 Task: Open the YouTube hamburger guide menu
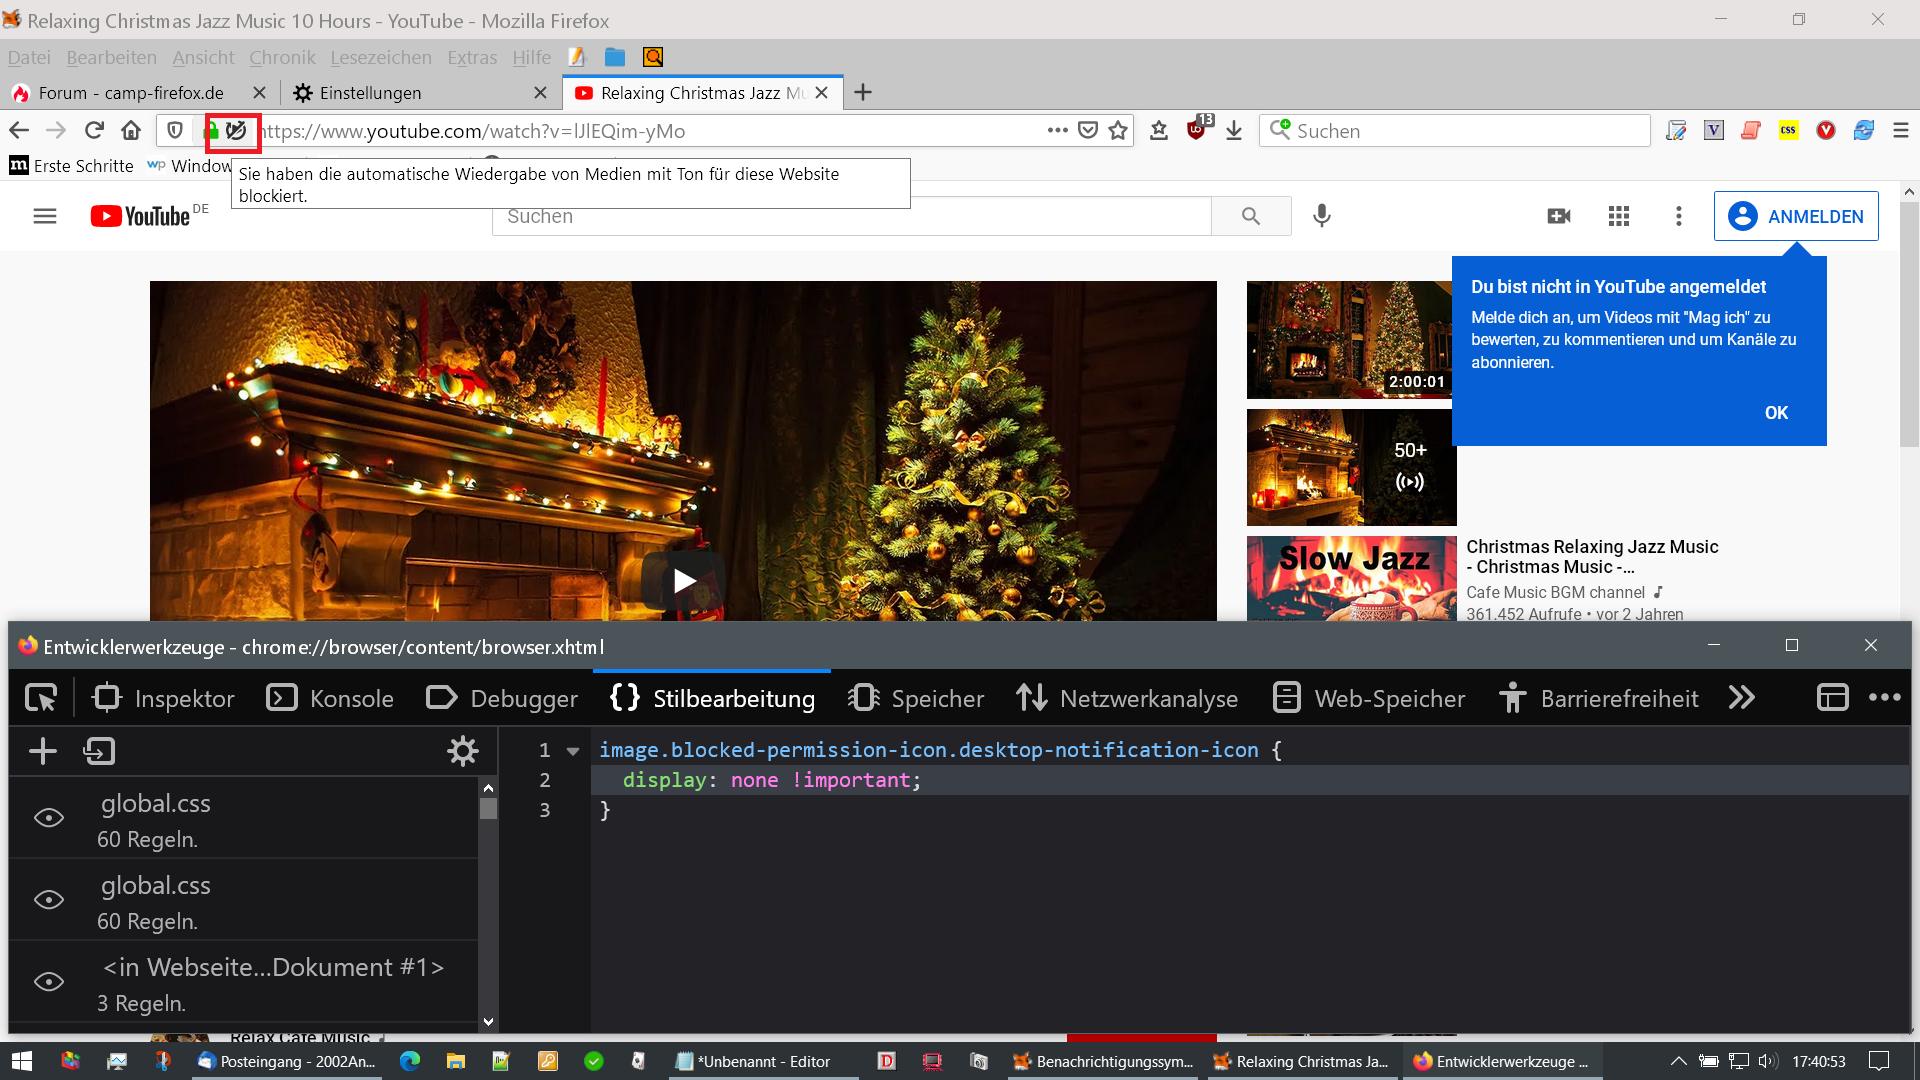pos(45,216)
